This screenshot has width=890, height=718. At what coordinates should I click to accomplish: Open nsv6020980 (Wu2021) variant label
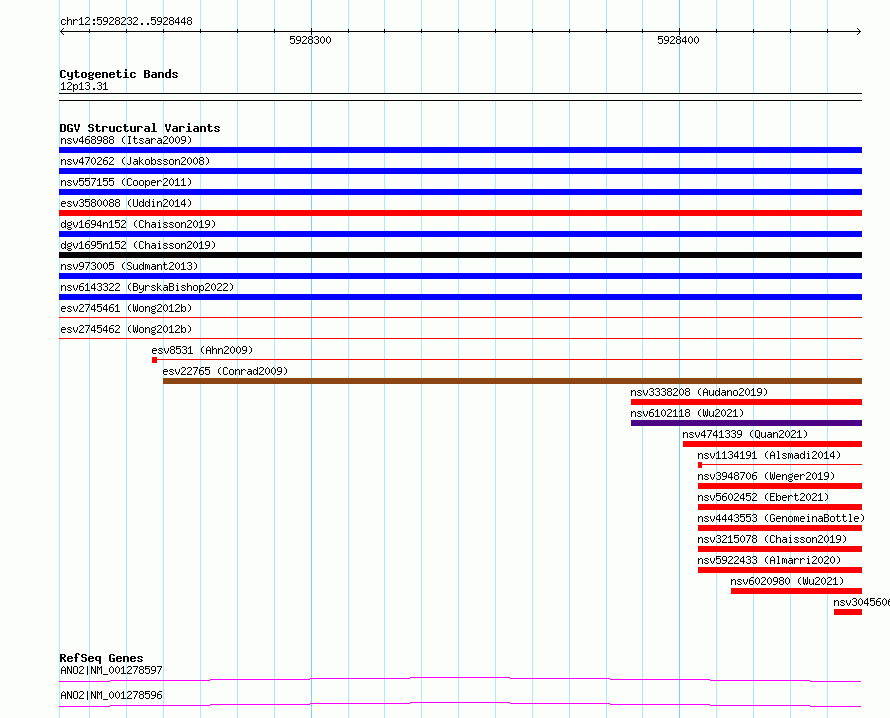(x=787, y=581)
